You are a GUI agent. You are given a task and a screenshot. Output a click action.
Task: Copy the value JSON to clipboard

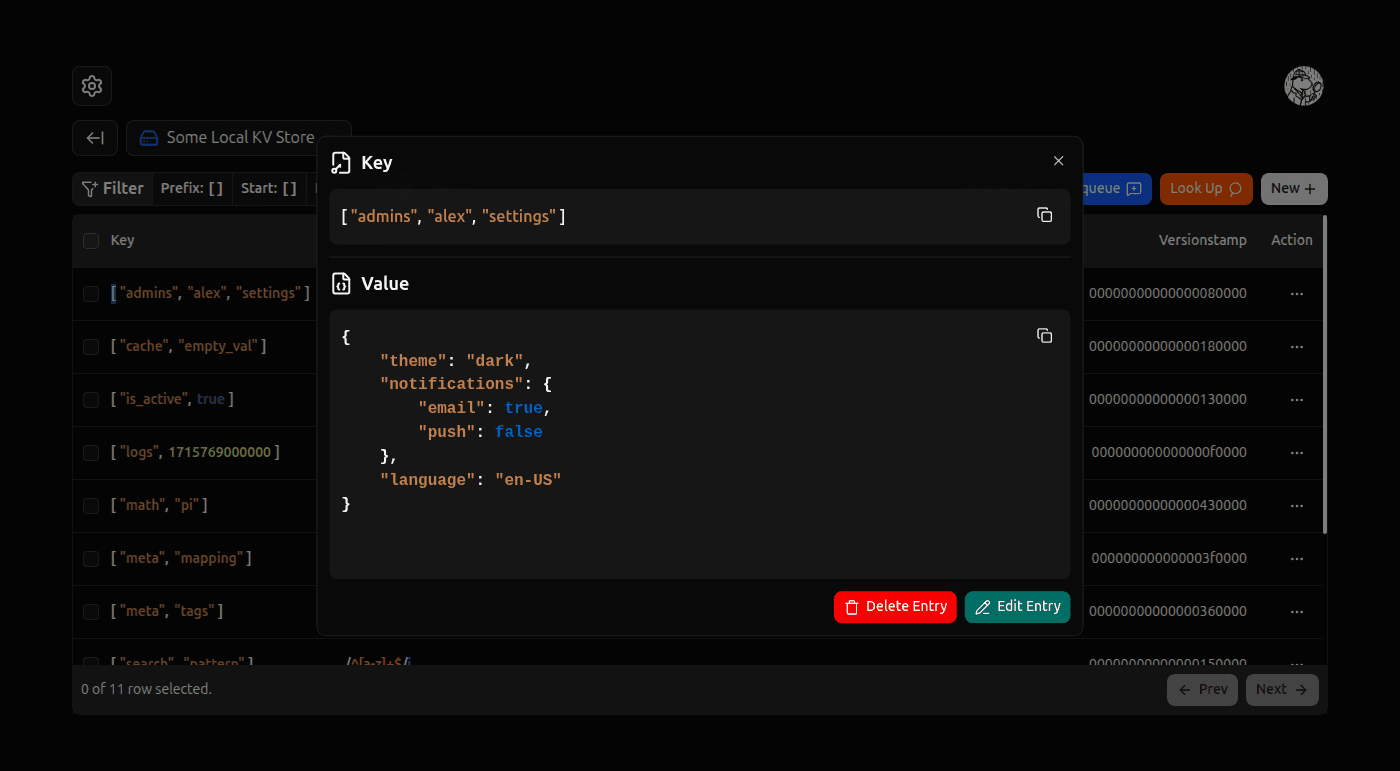(x=1044, y=336)
